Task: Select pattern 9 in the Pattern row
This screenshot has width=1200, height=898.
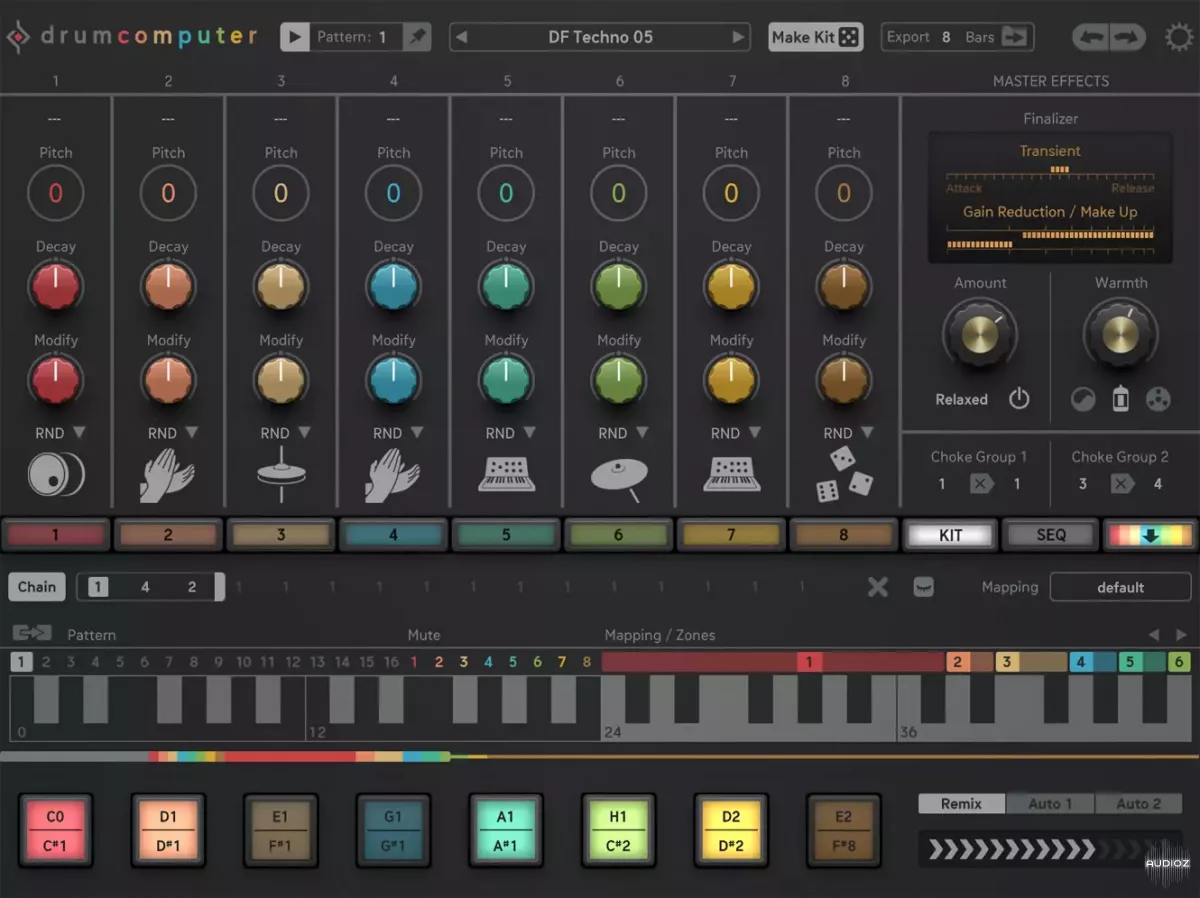Action: (219, 662)
